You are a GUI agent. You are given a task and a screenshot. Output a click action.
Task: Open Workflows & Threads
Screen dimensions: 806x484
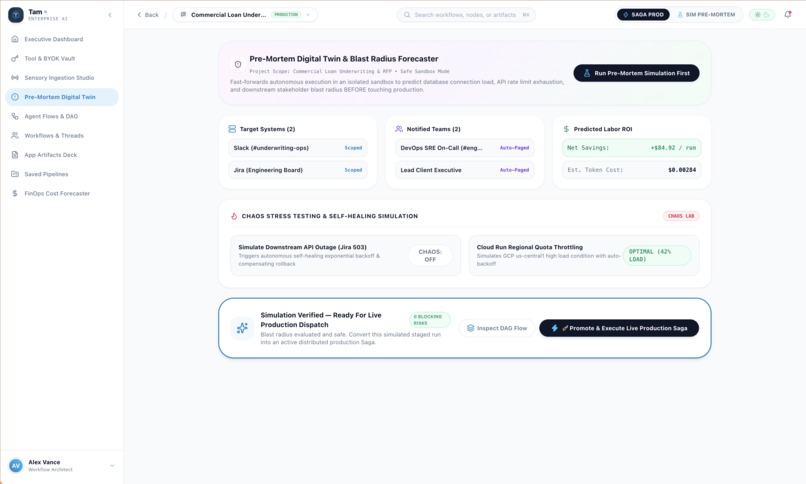point(62,136)
